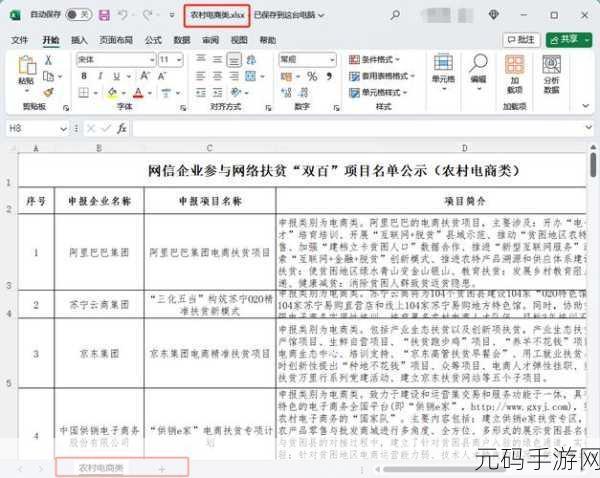Image resolution: width=600 pixels, height=478 pixels.
Task: Toggle Bold formatting
Action: [84, 76]
